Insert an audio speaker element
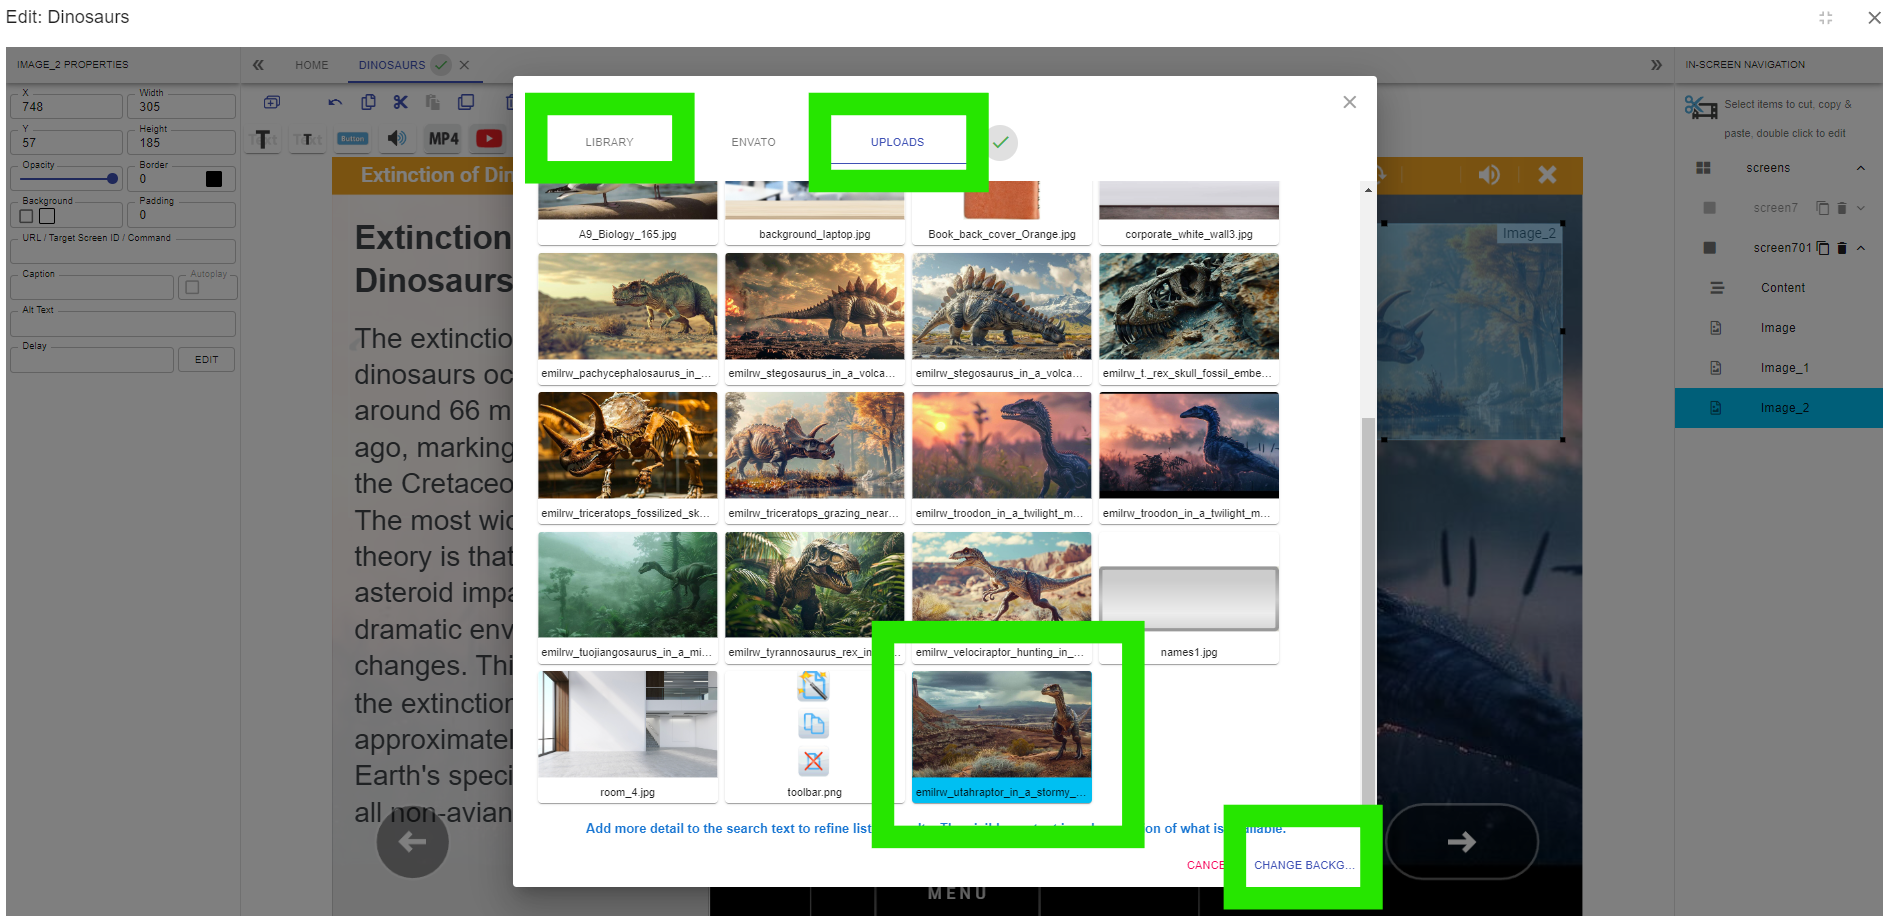Viewport: 1891px width, 921px height. click(397, 138)
